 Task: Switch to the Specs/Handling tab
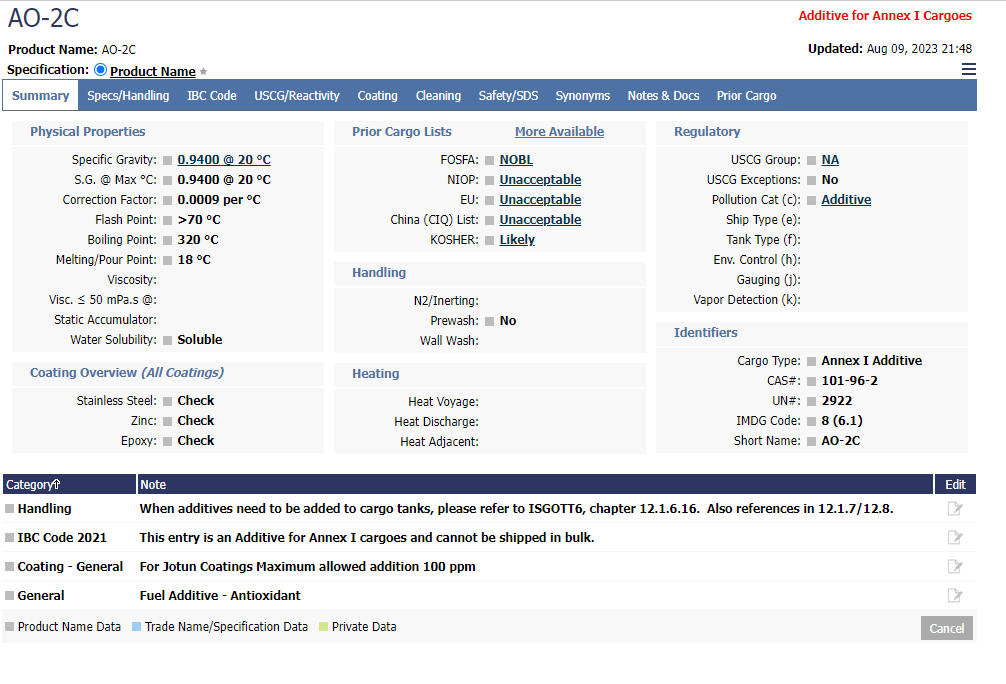coord(128,96)
